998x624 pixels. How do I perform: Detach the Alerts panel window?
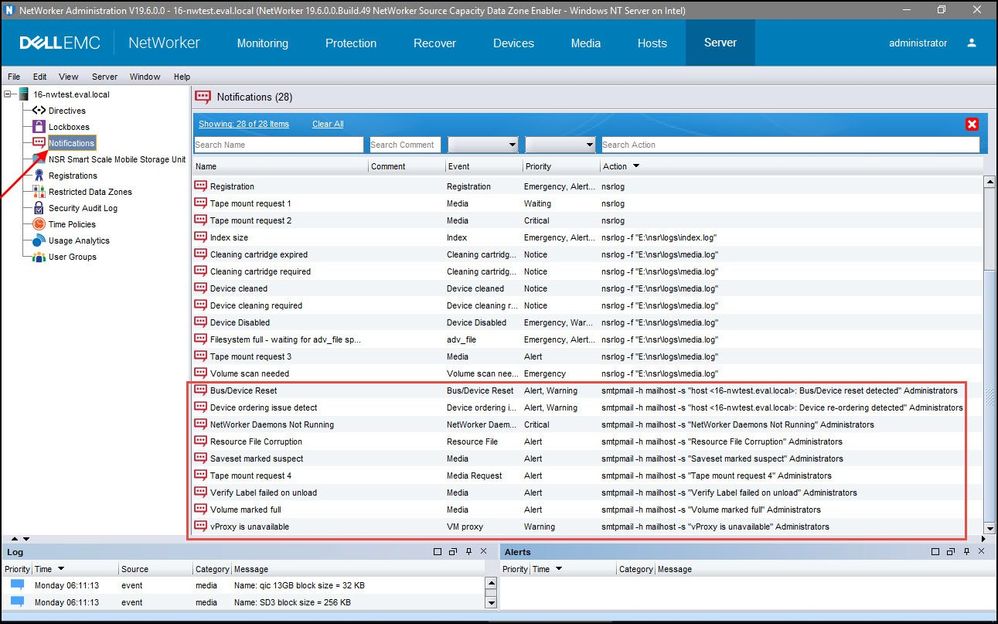[x=950, y=551]
